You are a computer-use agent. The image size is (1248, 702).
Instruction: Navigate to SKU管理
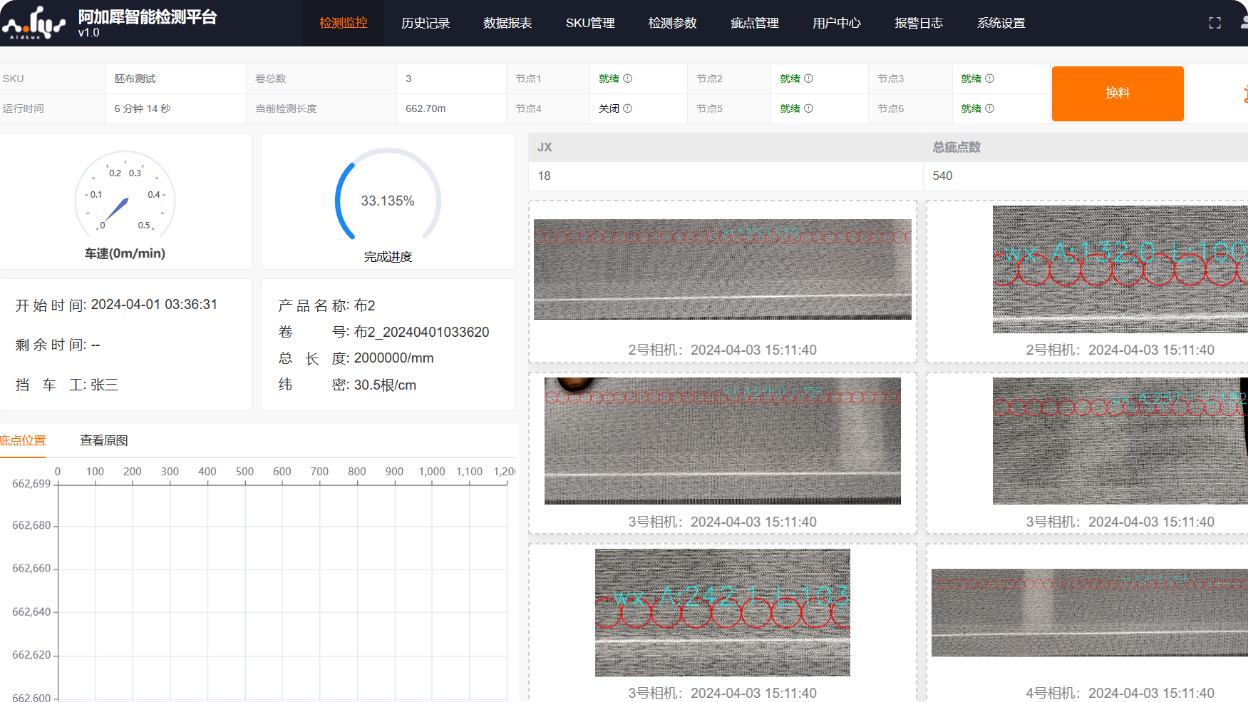(x=590, y=23)
